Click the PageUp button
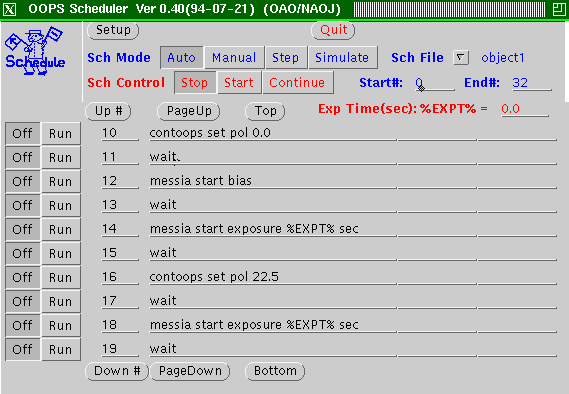569x394 pixels. click(189, 111)
